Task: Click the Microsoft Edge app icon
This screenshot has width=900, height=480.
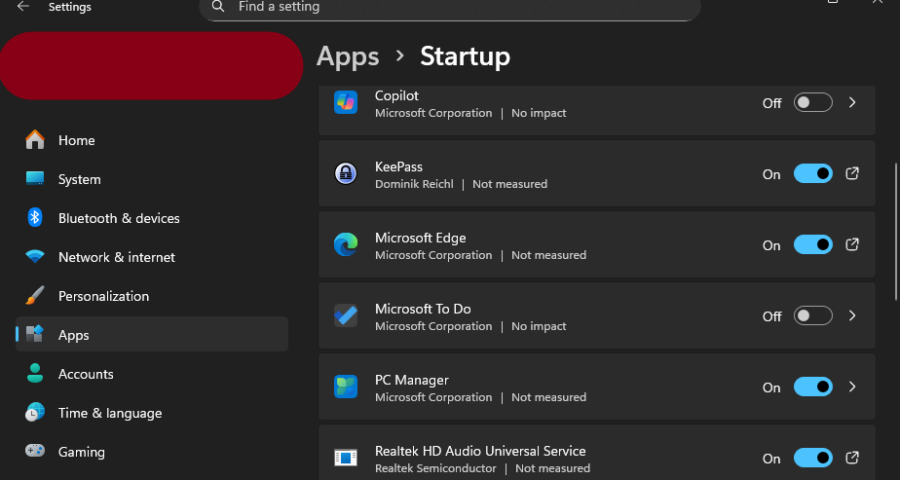Action: point(346,245)
